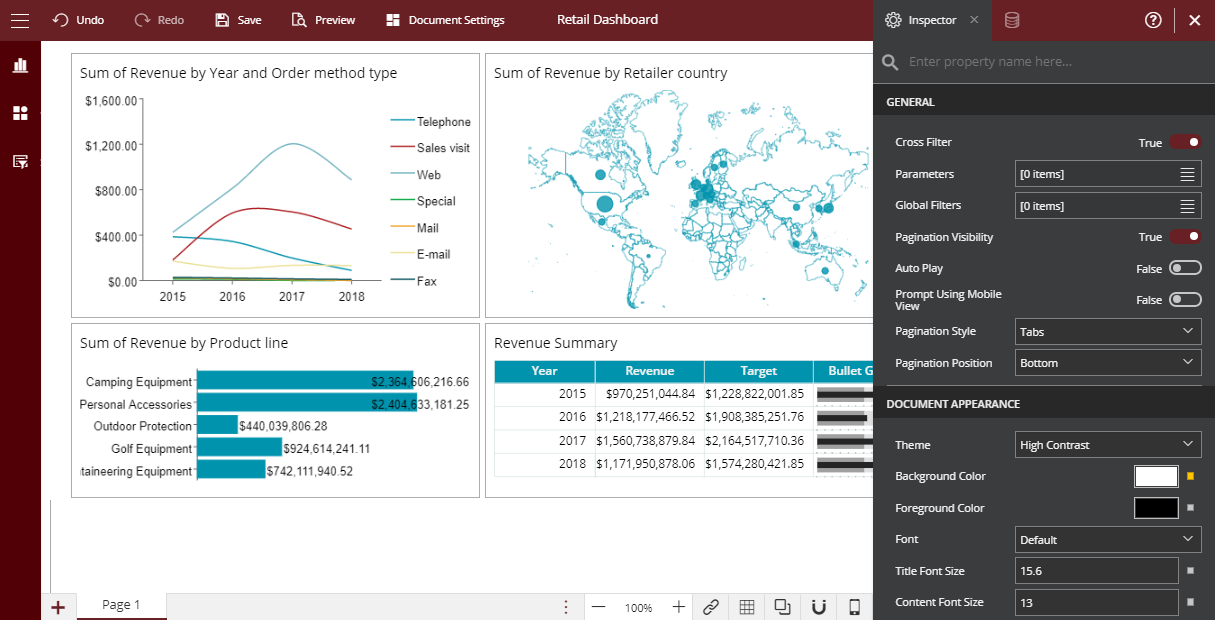Pick the Background Color white swatch

(x=1156, y=477)
